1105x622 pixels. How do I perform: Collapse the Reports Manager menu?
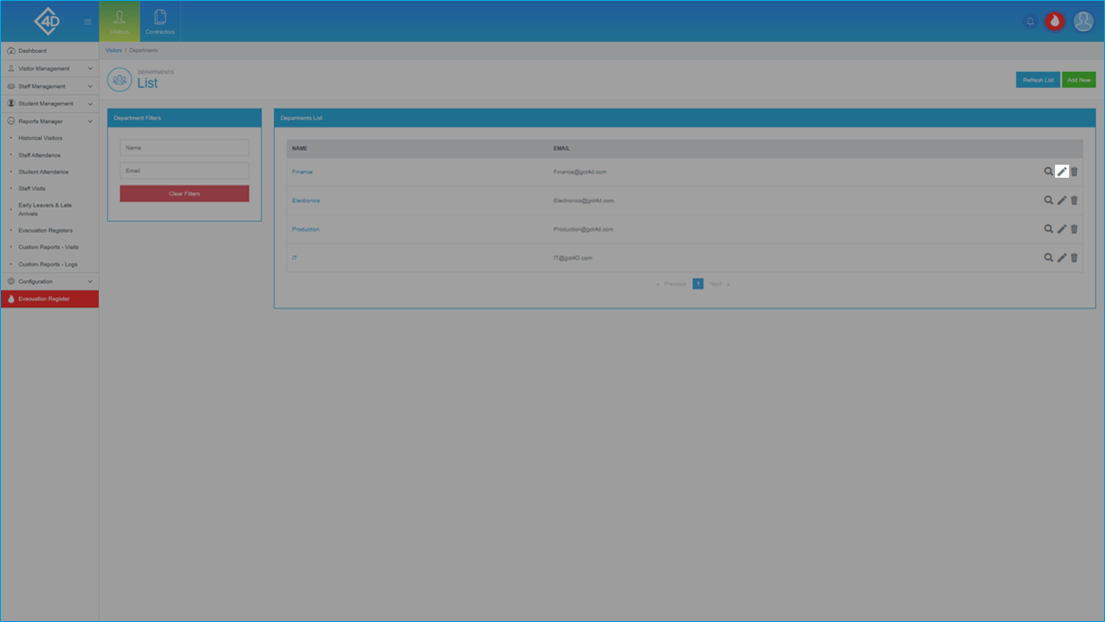coord(49,121)
